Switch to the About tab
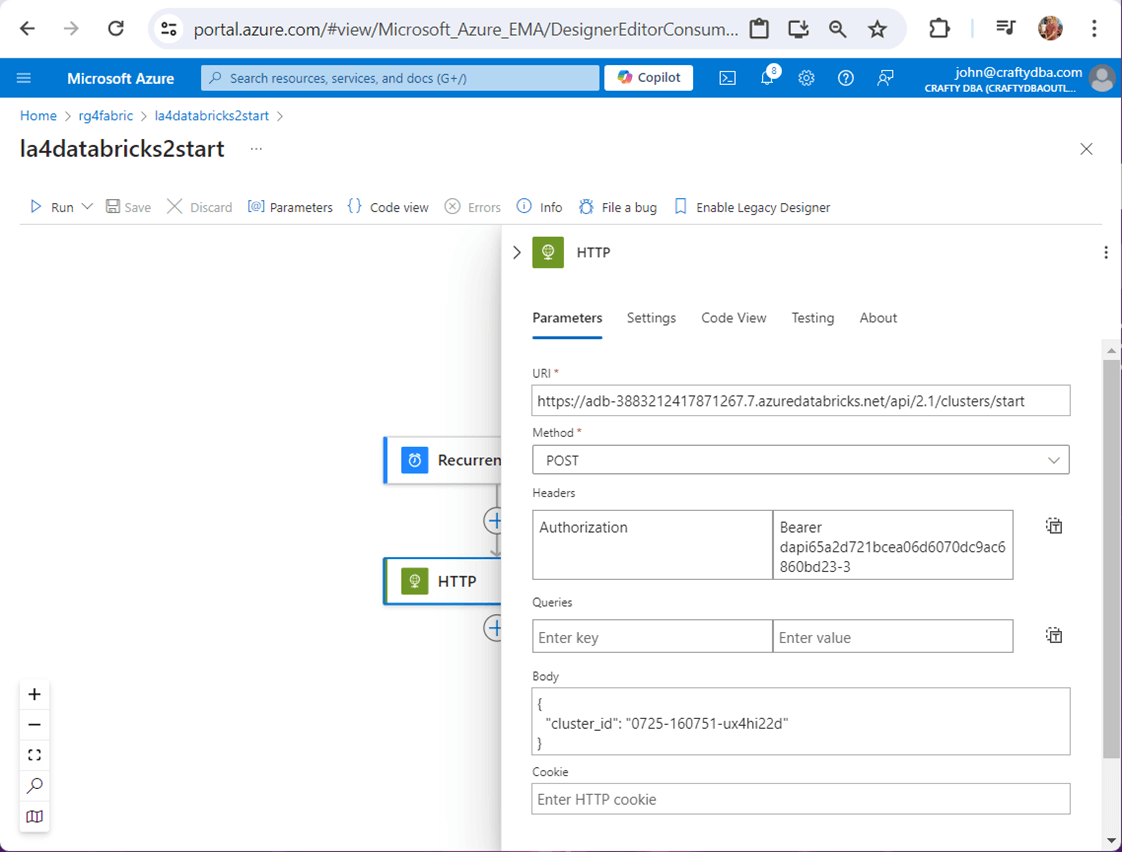Image resolution: width=1122 pixels, height=852 pixels. coord(878,318)
